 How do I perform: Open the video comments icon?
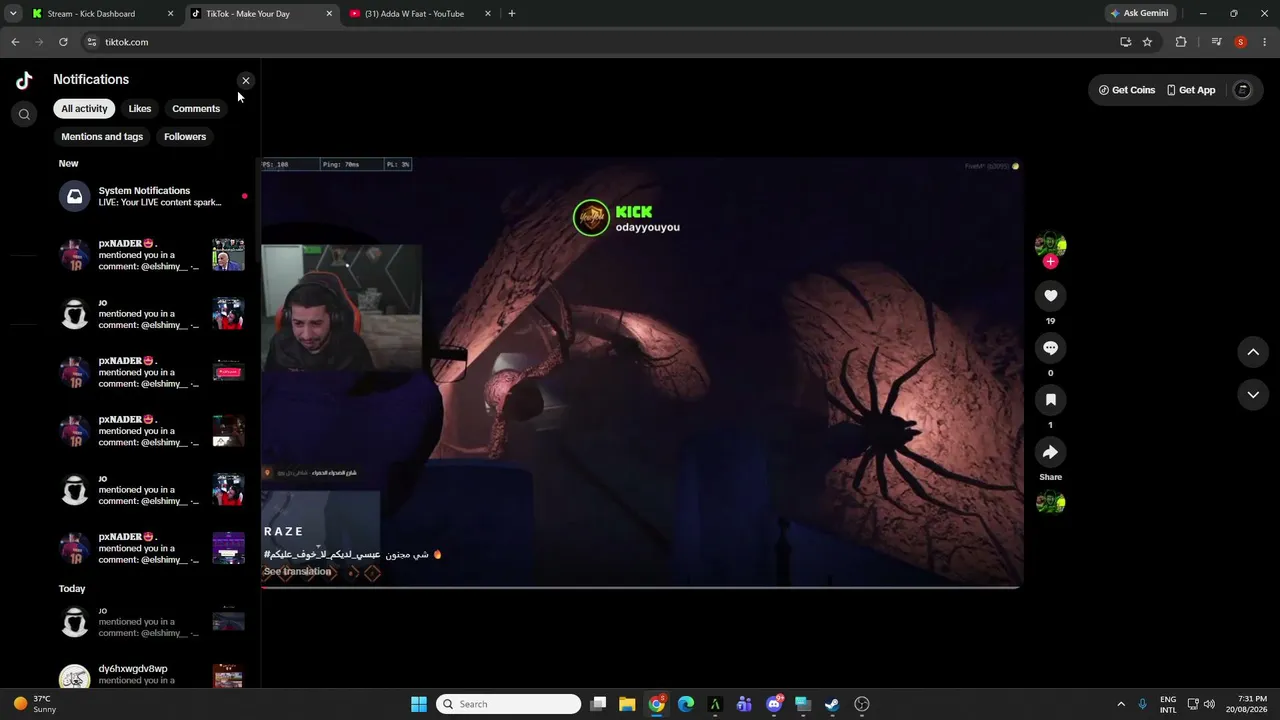(x=1050, y=348)
